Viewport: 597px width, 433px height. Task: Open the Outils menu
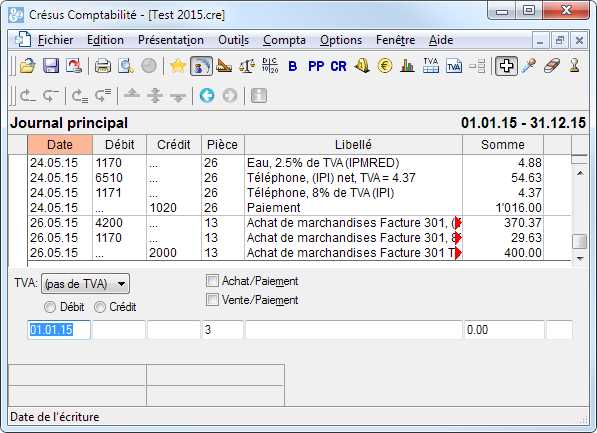[233, 40]
